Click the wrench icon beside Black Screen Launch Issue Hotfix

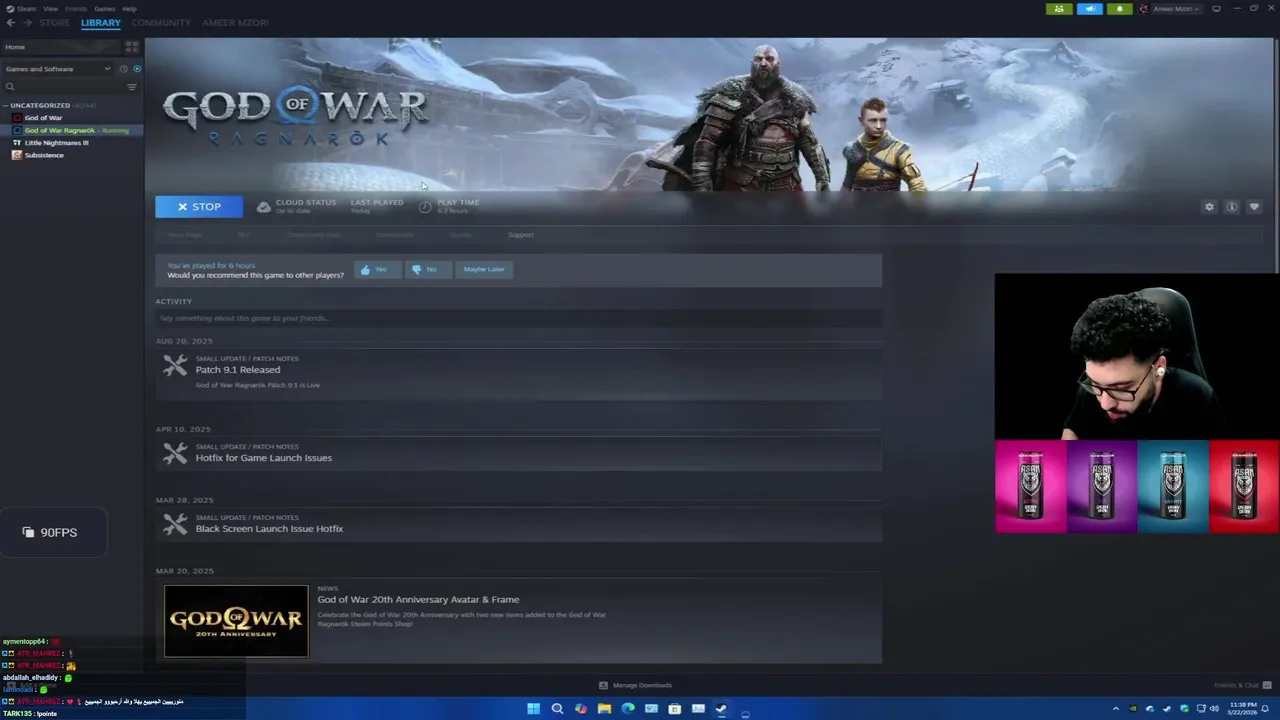[x=175, y=524]
